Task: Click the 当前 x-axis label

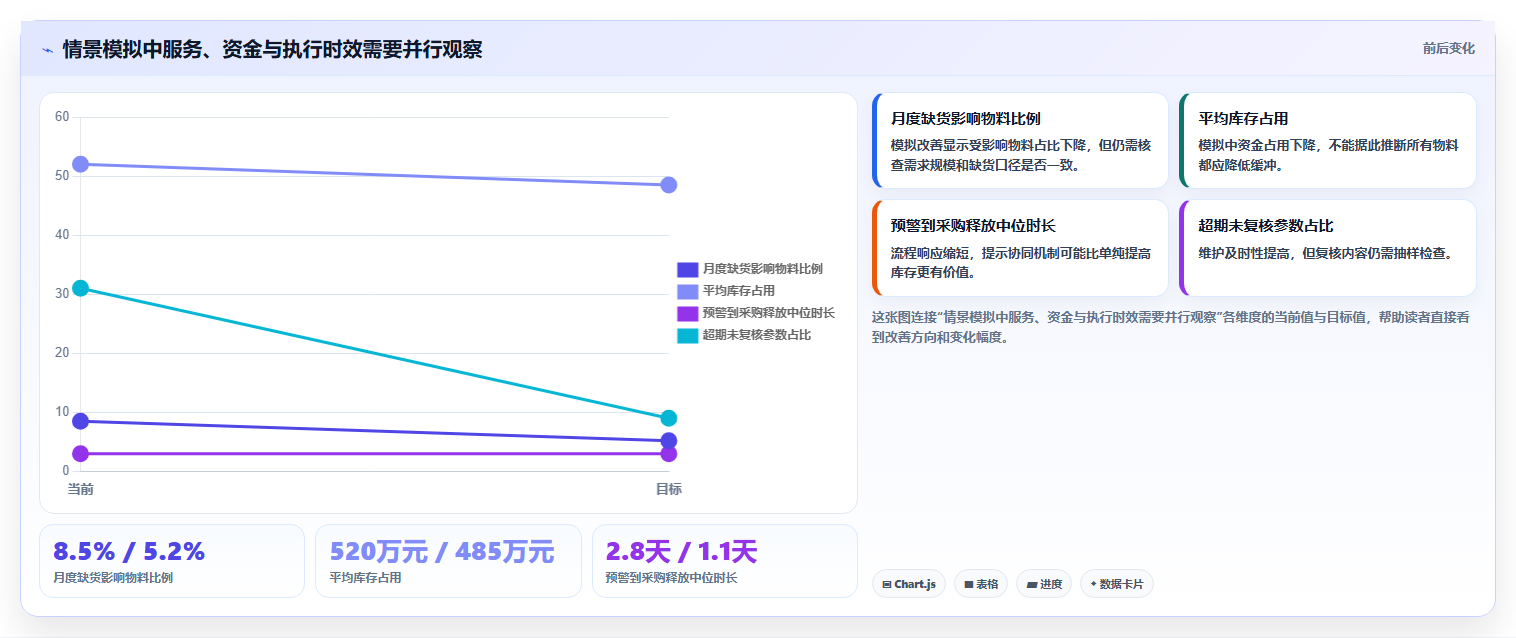Action: tap(81, 489)
